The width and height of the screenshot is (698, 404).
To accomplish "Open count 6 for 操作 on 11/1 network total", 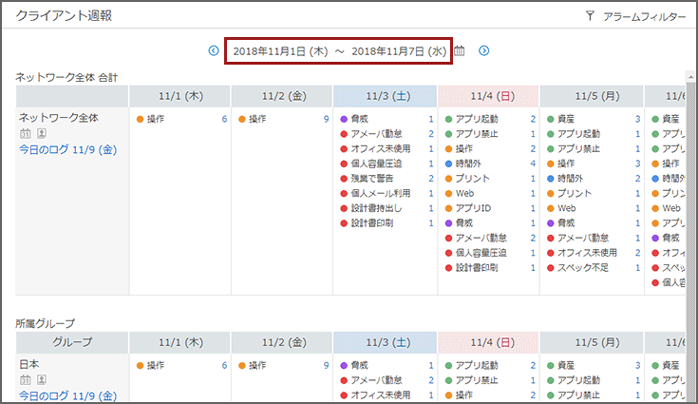I will [x=224, y=119].
